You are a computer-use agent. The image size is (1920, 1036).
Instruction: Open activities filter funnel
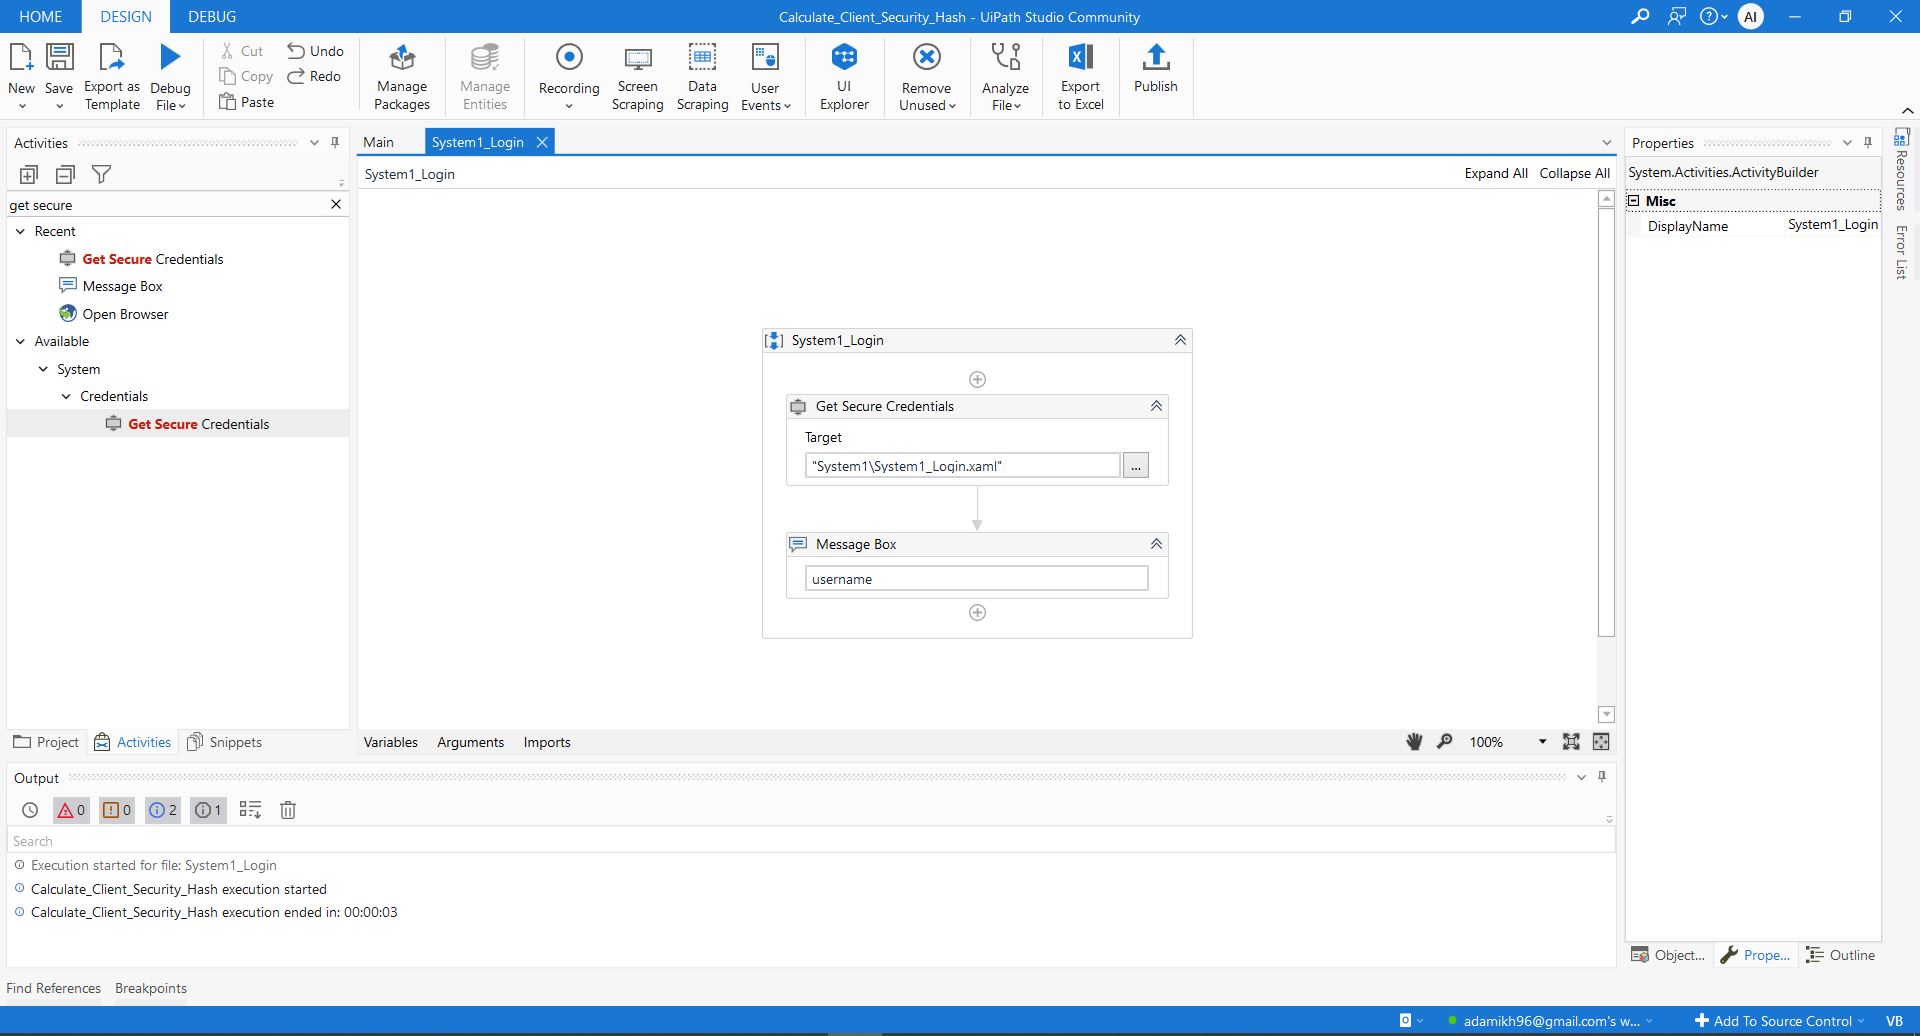tap(101, 175)
